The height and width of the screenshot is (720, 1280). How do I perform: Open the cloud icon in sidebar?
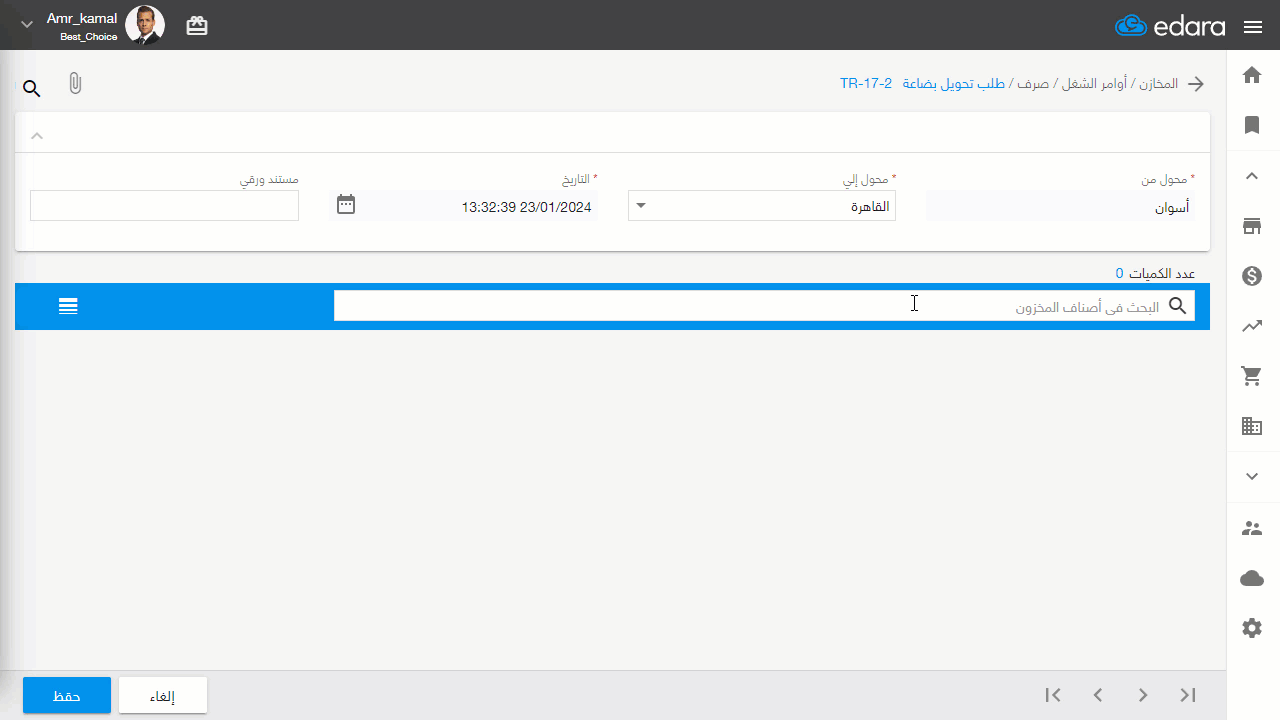tap(1252, 578)
